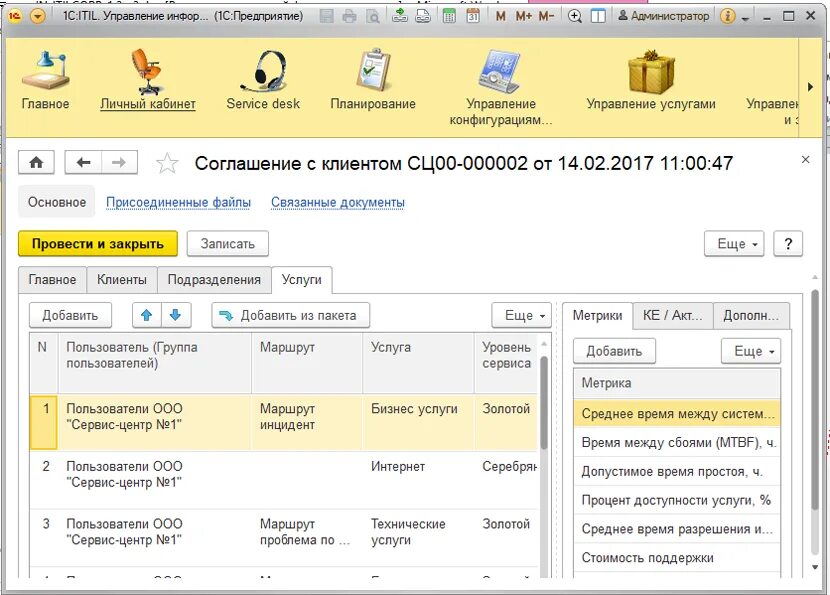Click the M+ memory add button

pos(523,16)
